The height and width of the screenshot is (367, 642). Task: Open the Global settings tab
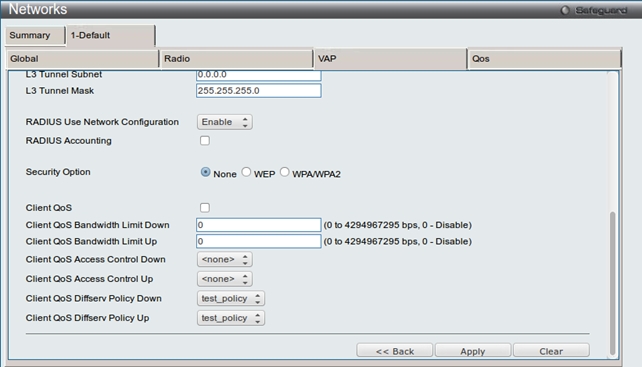pos(82,59)
